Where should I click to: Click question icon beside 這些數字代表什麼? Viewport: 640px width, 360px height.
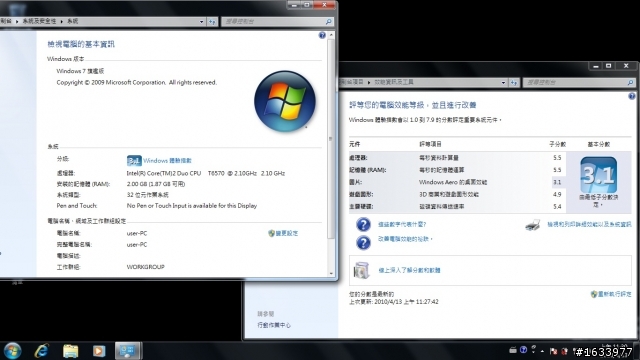coord(363,224)
